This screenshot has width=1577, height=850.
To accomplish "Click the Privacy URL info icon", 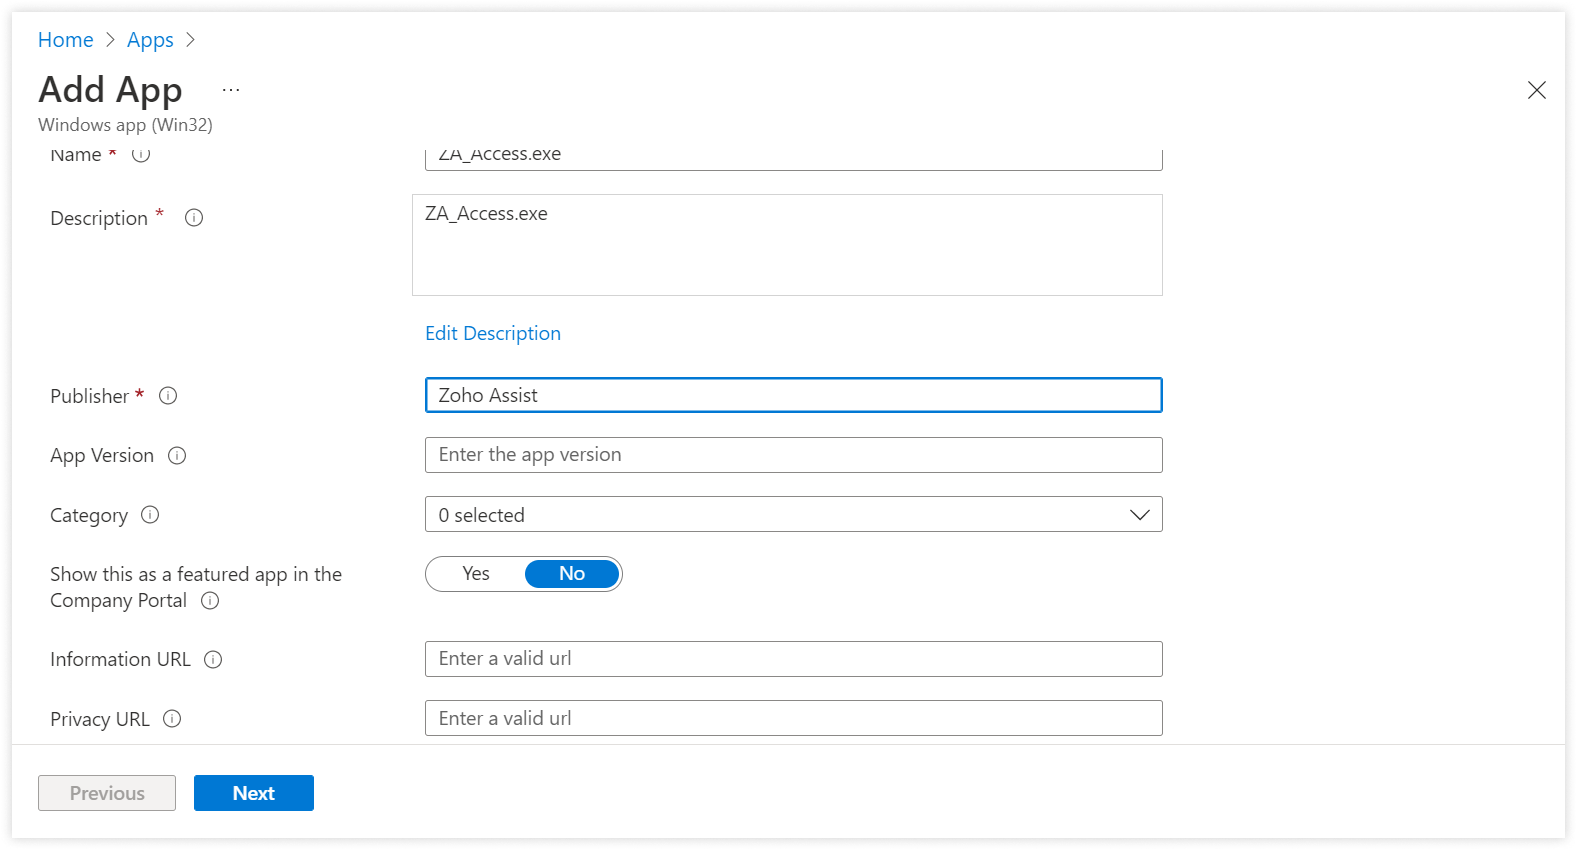I will 172,719.
